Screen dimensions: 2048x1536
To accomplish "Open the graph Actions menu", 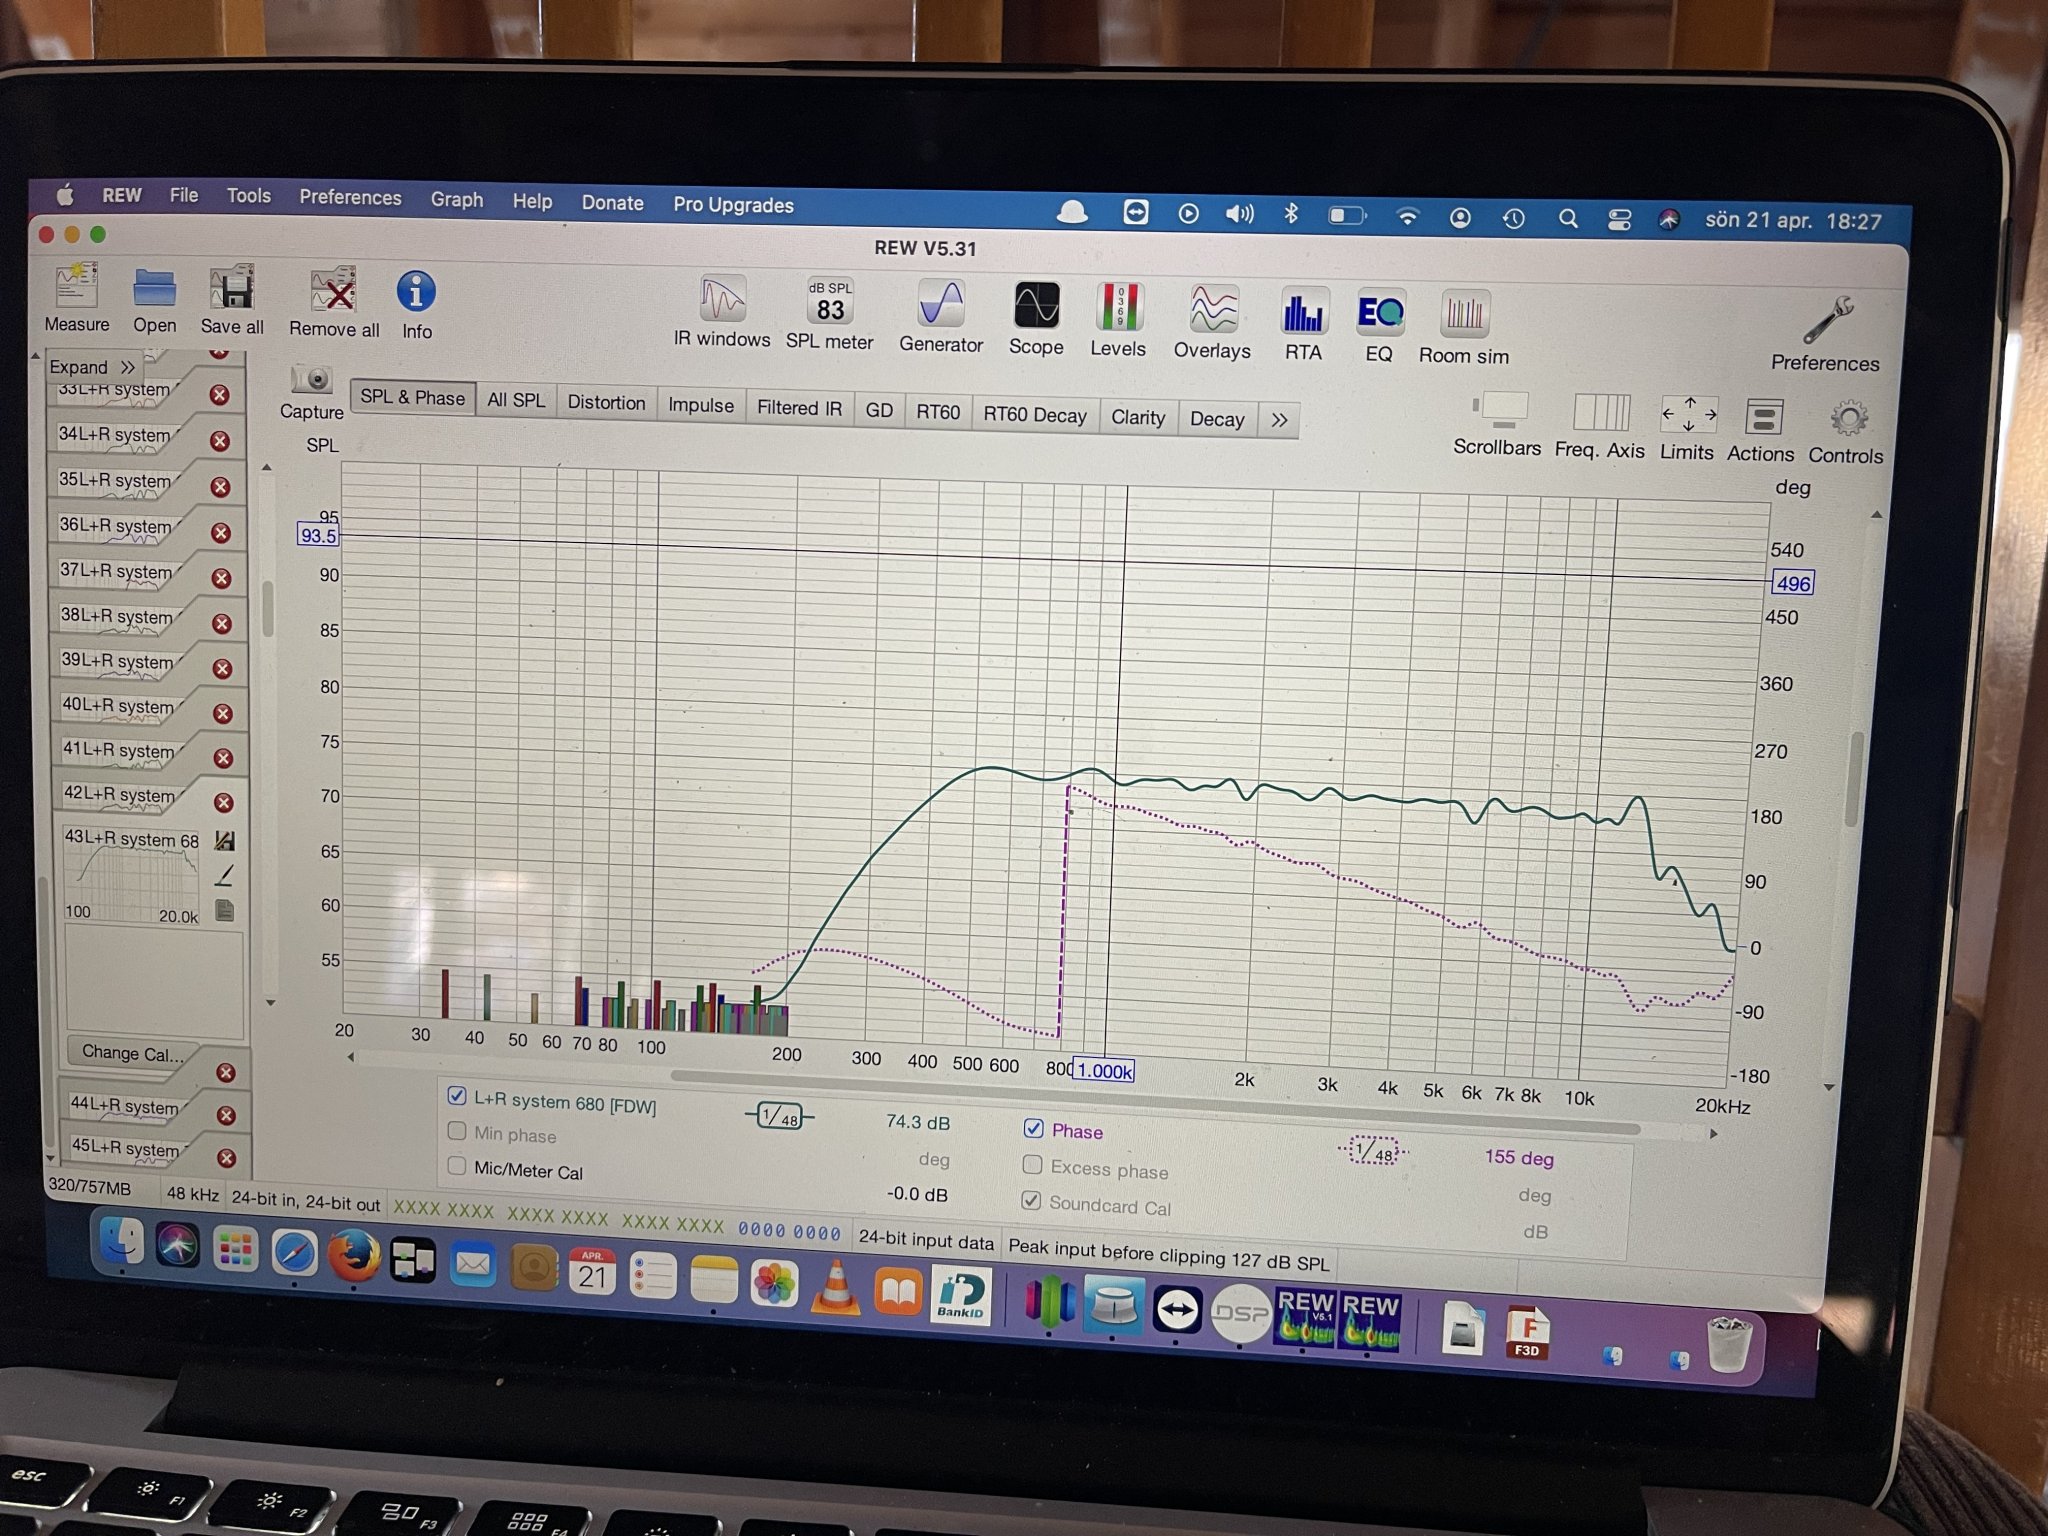I will point(1761,430).
